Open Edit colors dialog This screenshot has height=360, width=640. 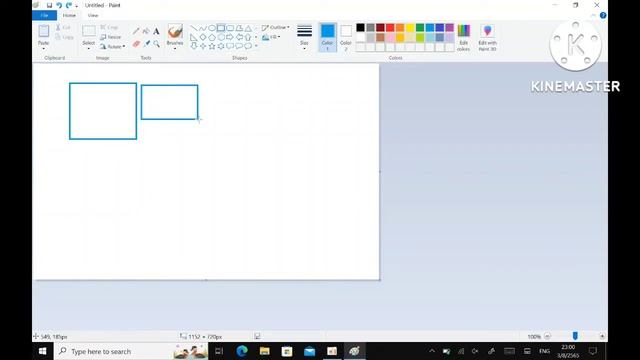(464, 38)
